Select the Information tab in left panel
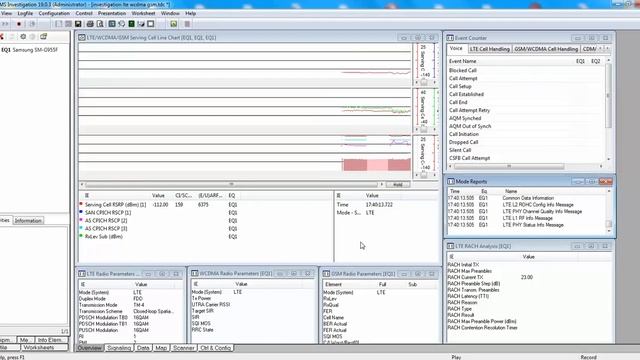This screenshot has height=360, width=640. [x=28, y=220]
